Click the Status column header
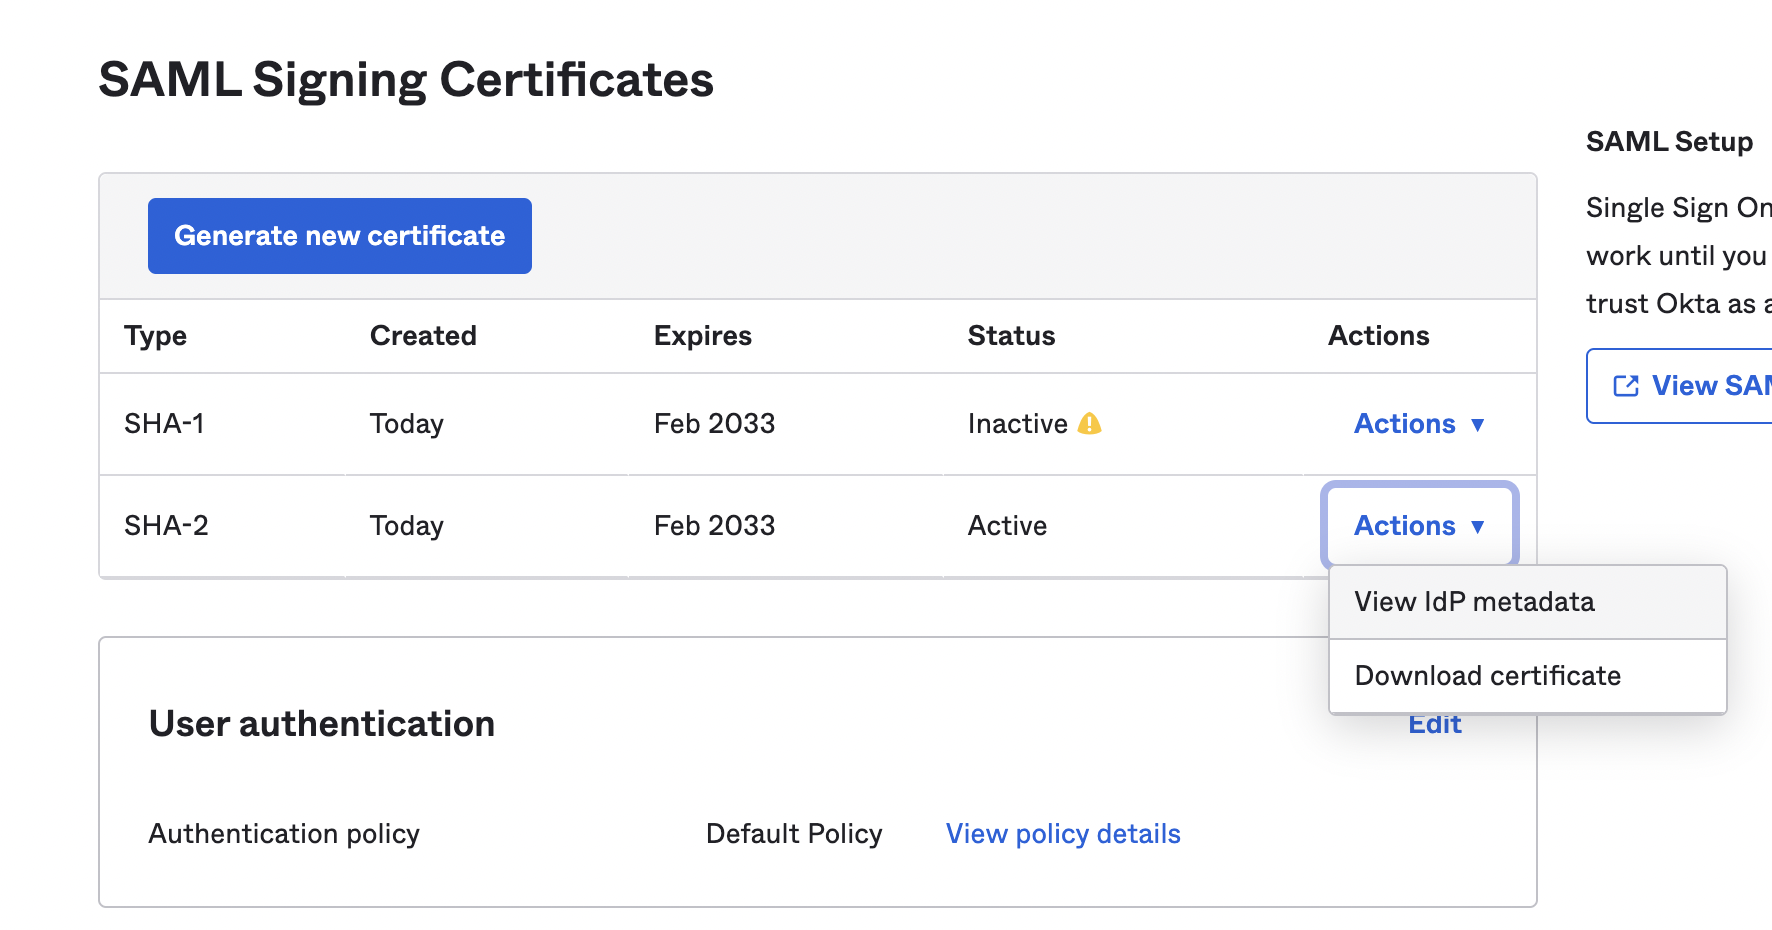1772x930 pixels. (1011, 336)
